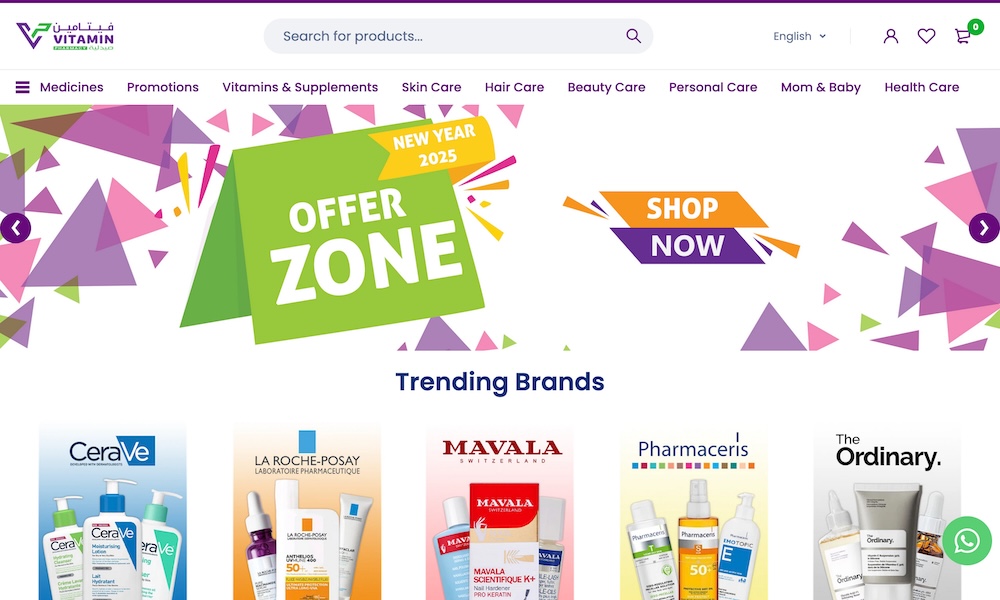Viewport: 1000px width, 600px height.
Task: Open the CeraVe brand thumbnail
Action: (x=113, y=511)
